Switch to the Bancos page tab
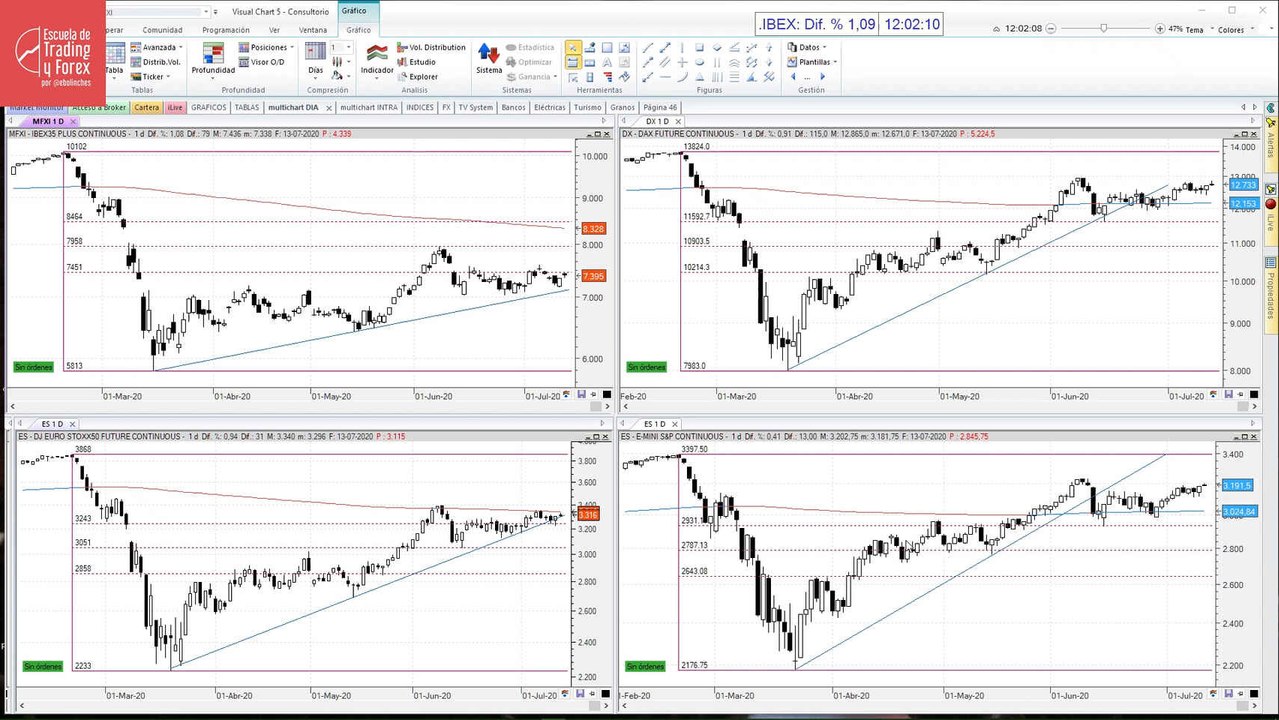The image size is (1279, 720). [514, 107]
